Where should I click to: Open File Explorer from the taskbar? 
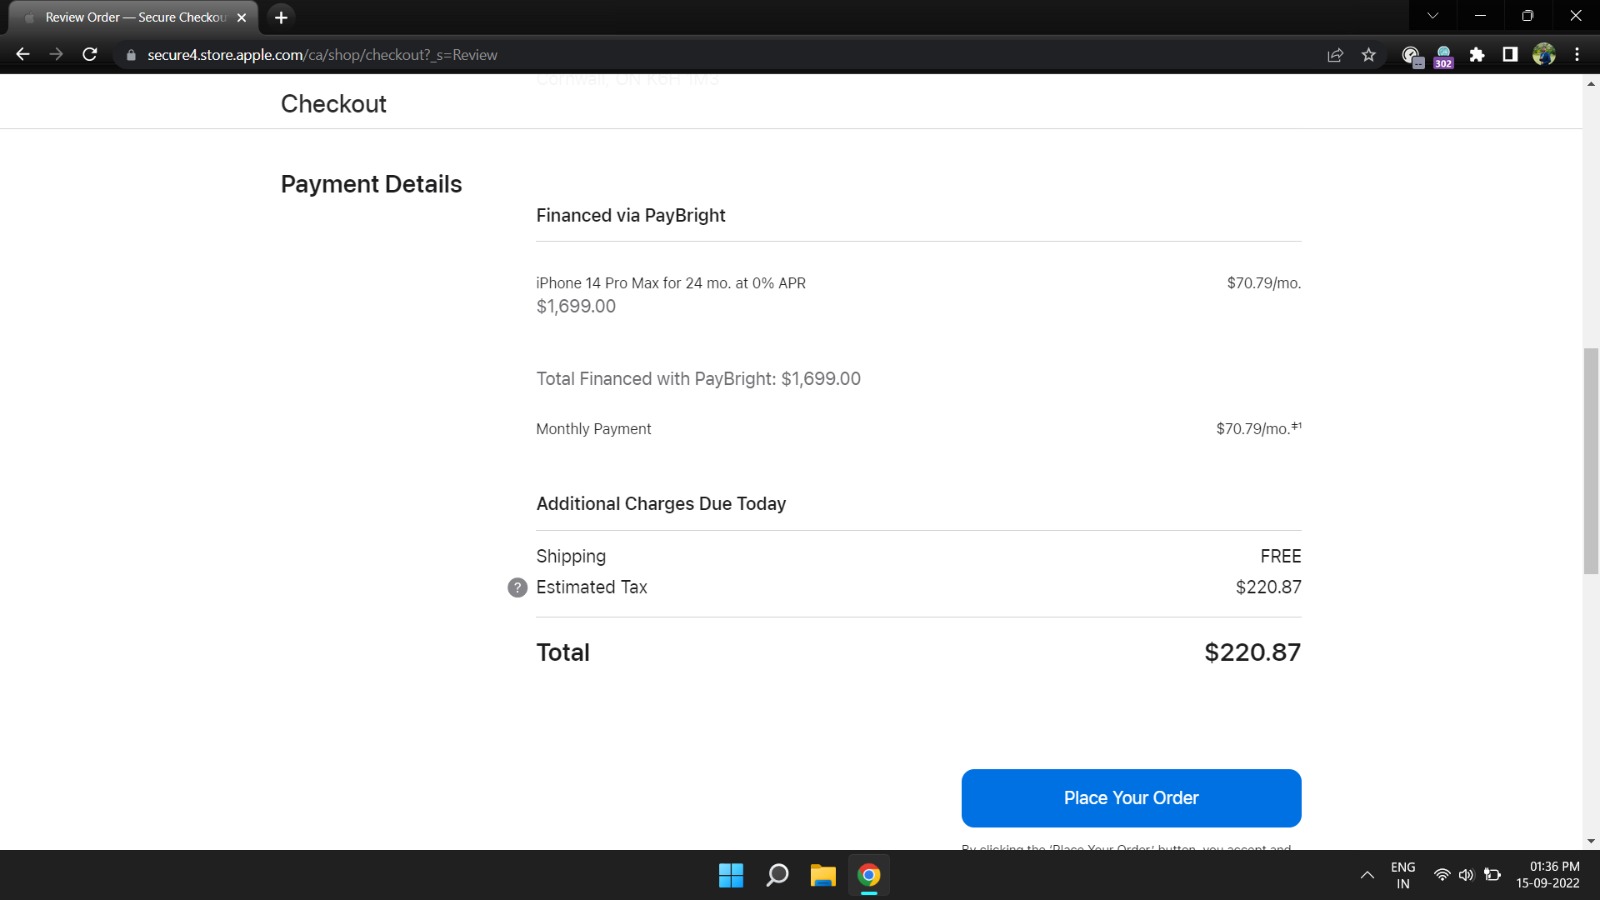(823, 876)
